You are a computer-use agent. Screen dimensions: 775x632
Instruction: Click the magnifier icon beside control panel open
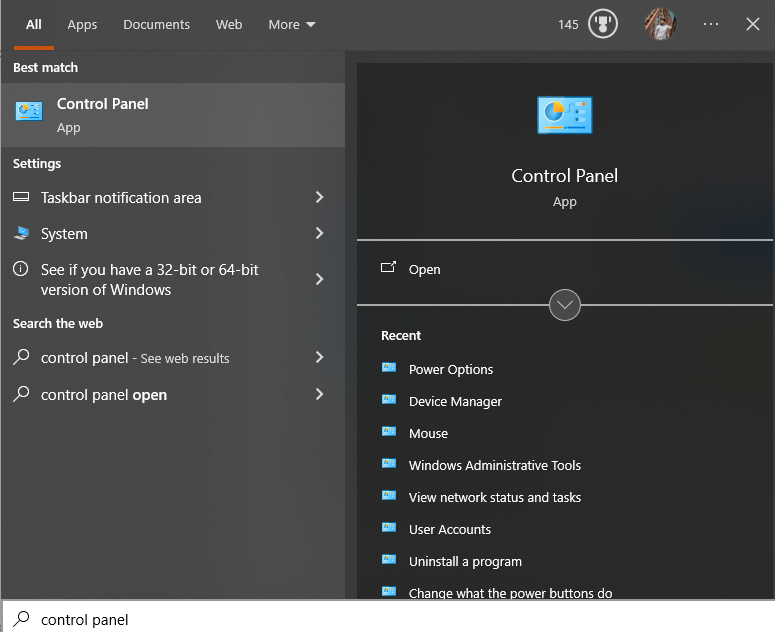(x=21, y=394)
